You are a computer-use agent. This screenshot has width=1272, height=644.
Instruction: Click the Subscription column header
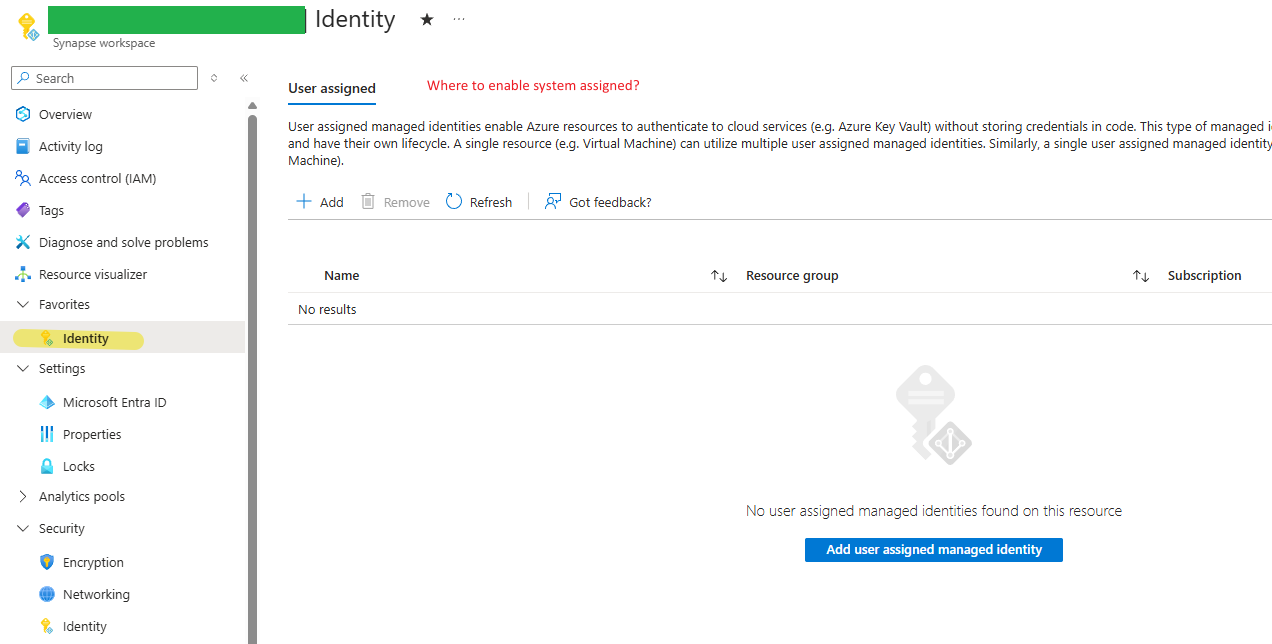click(x=1204, y=275)
